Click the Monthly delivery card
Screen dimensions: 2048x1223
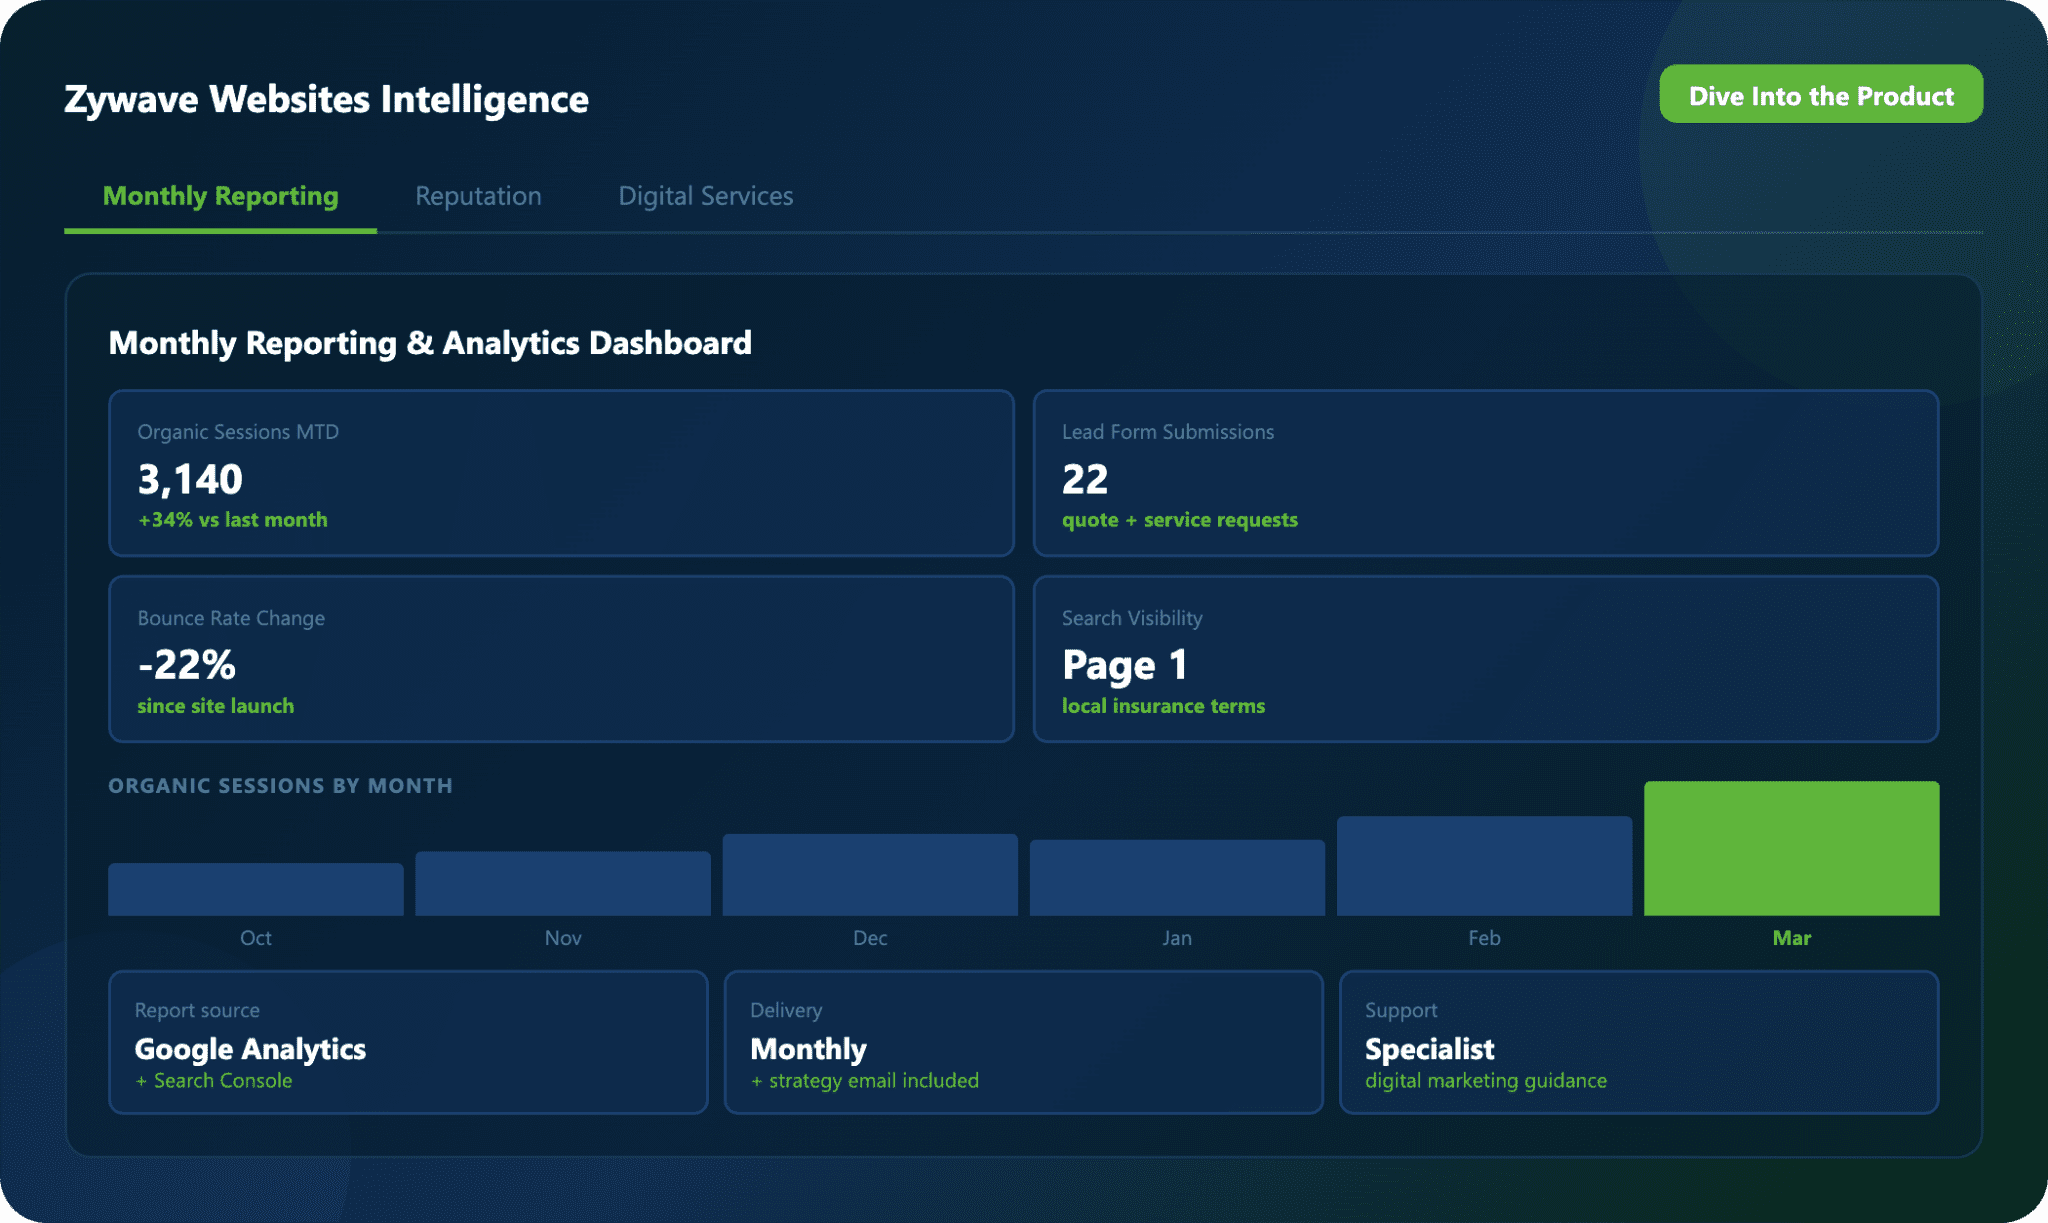pos(1023,1042)
